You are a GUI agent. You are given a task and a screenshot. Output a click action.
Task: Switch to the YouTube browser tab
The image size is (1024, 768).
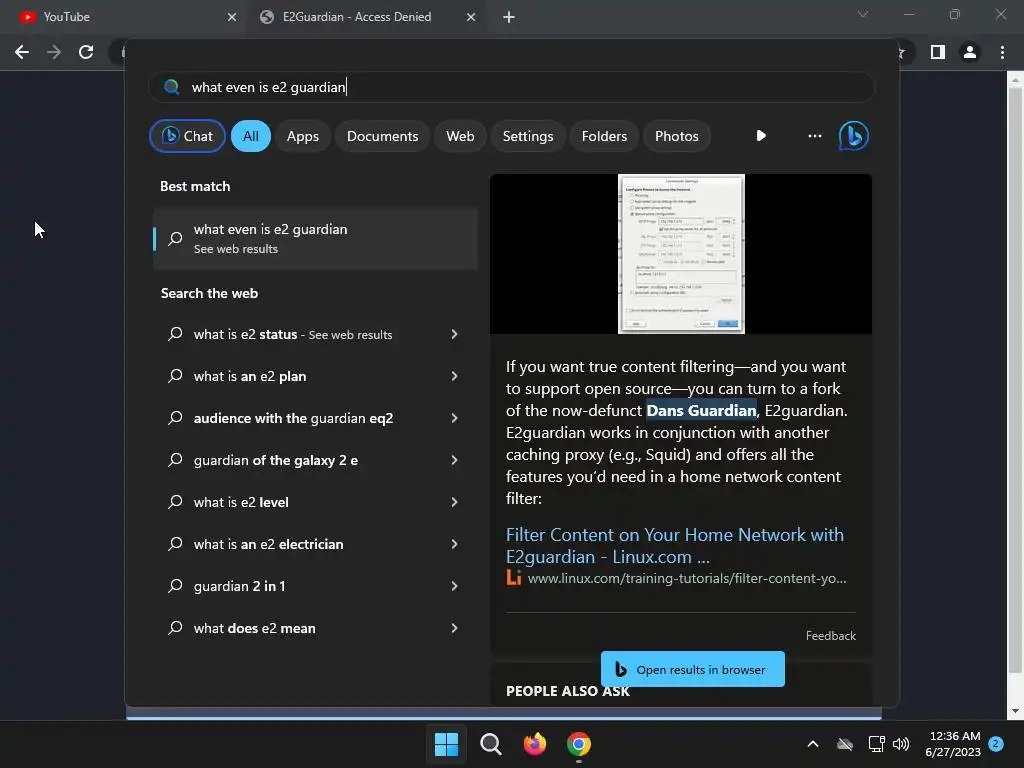coord(123,17)
